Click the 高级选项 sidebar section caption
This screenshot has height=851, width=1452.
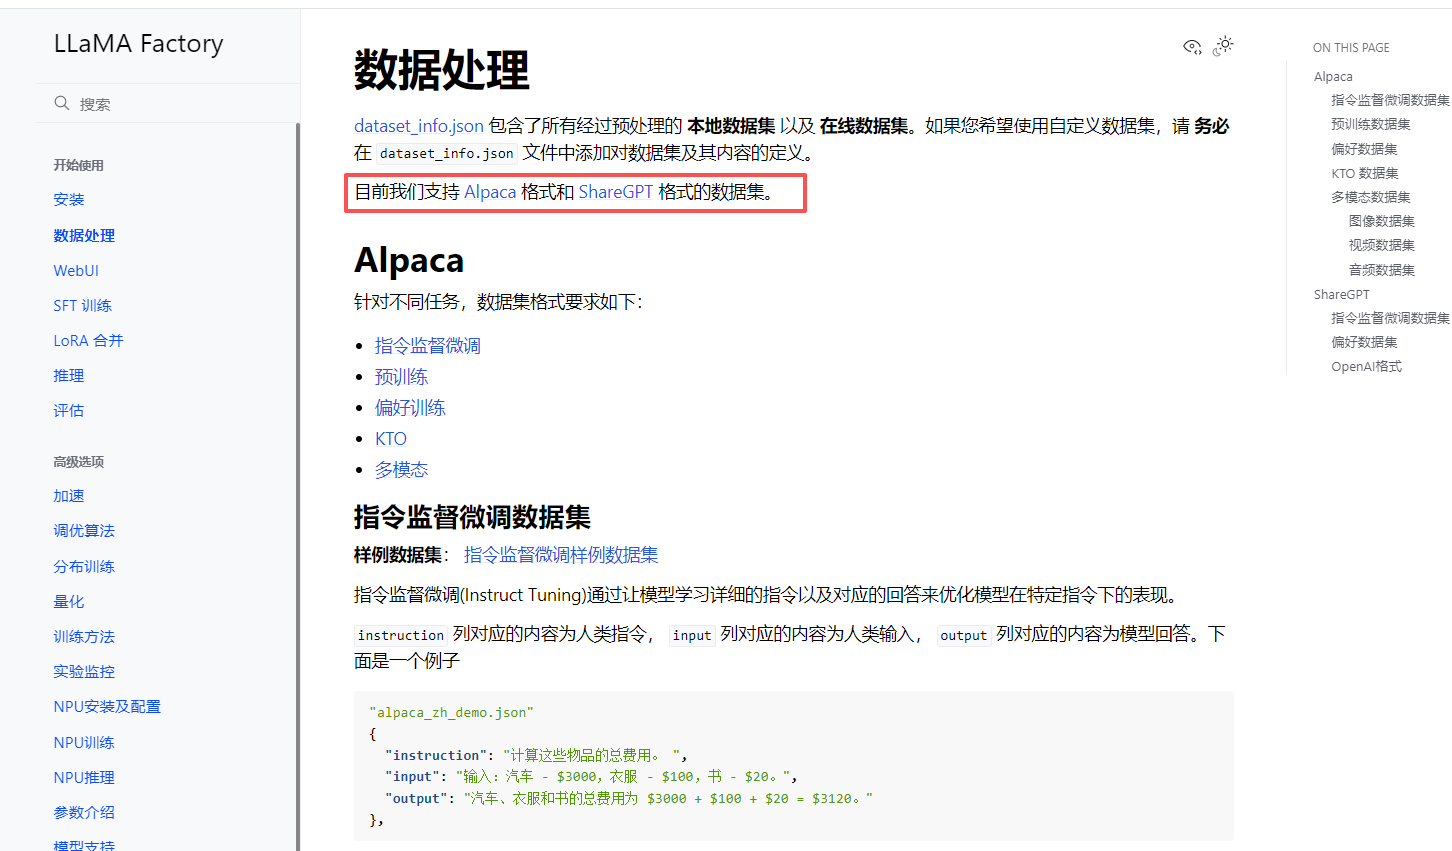point(79,462)
